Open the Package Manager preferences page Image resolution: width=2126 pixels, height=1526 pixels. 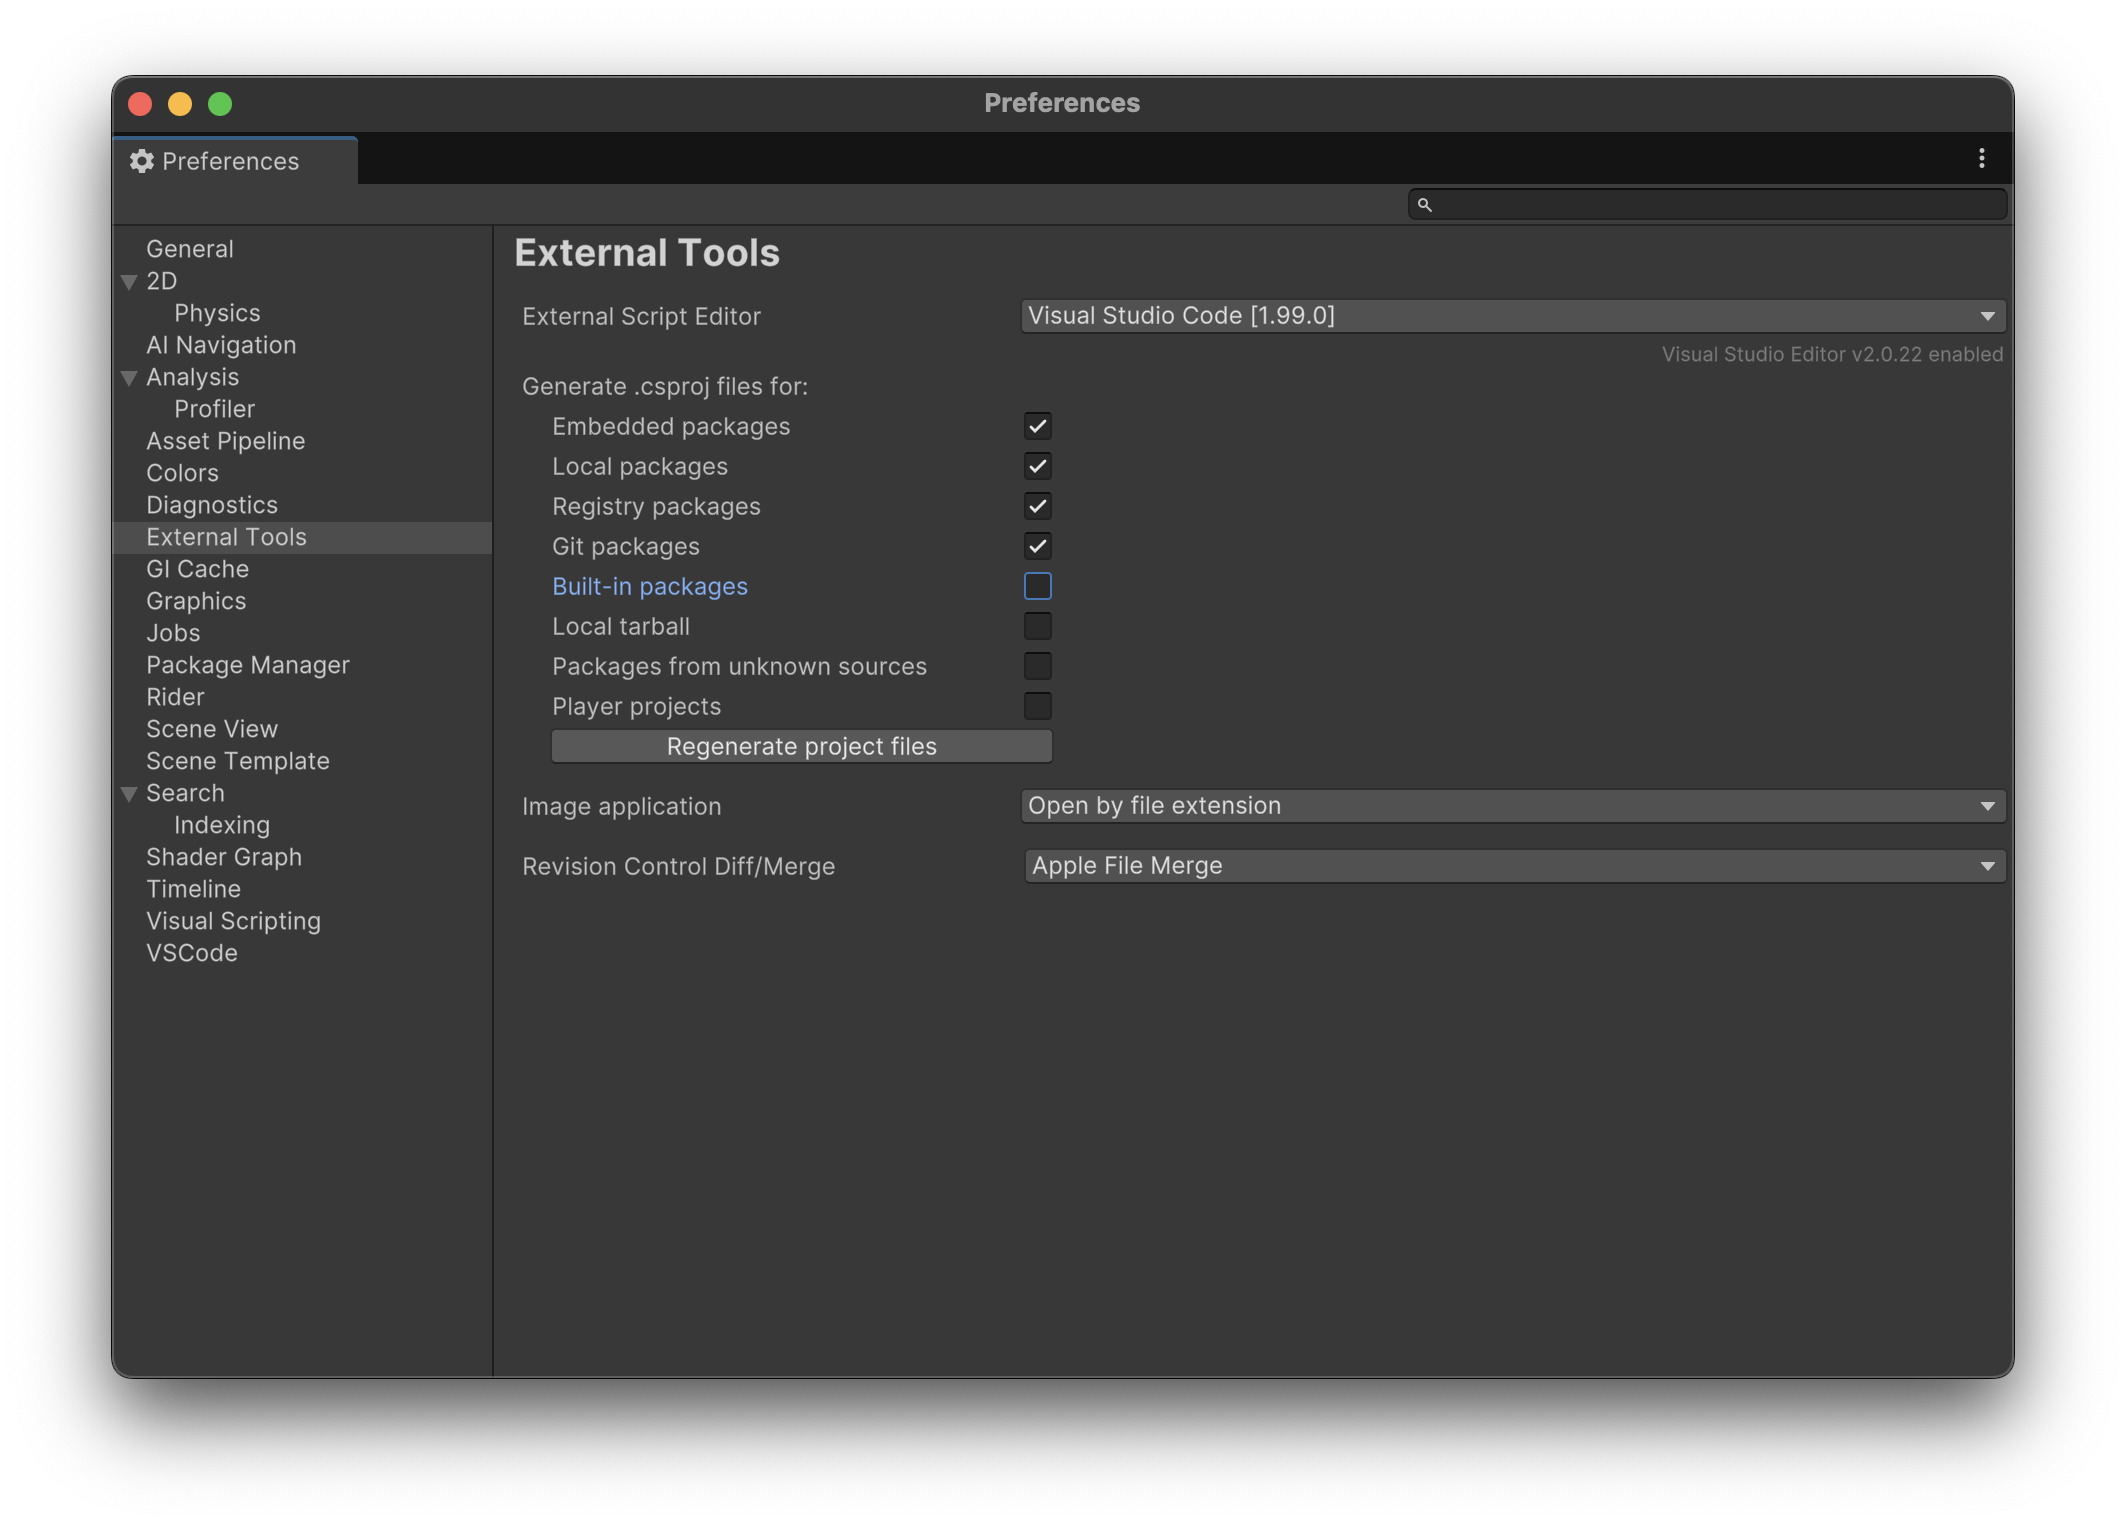pyautogui.click(x=248, y=665)
